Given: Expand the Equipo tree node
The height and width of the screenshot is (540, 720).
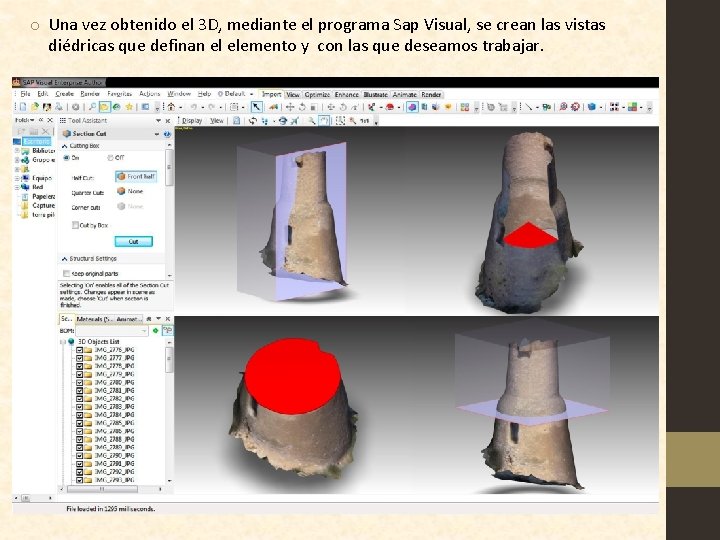Looking at the screenshot, I should 17,178.
